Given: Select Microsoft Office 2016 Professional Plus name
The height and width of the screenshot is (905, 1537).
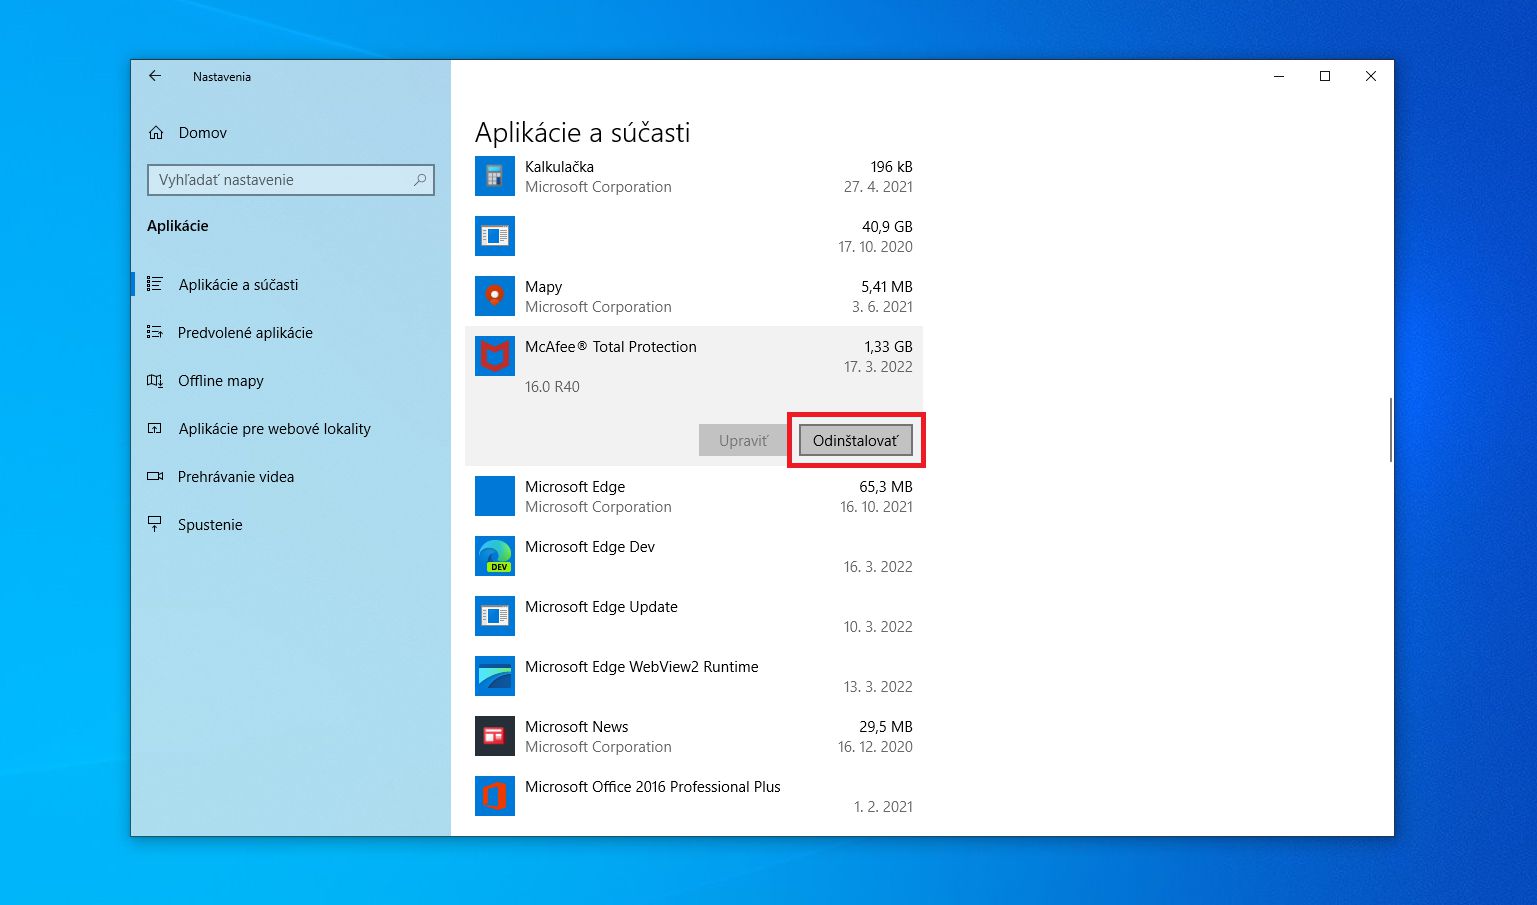Looking at the screenshot, I should pyautogui.click(x=652, y=787).
